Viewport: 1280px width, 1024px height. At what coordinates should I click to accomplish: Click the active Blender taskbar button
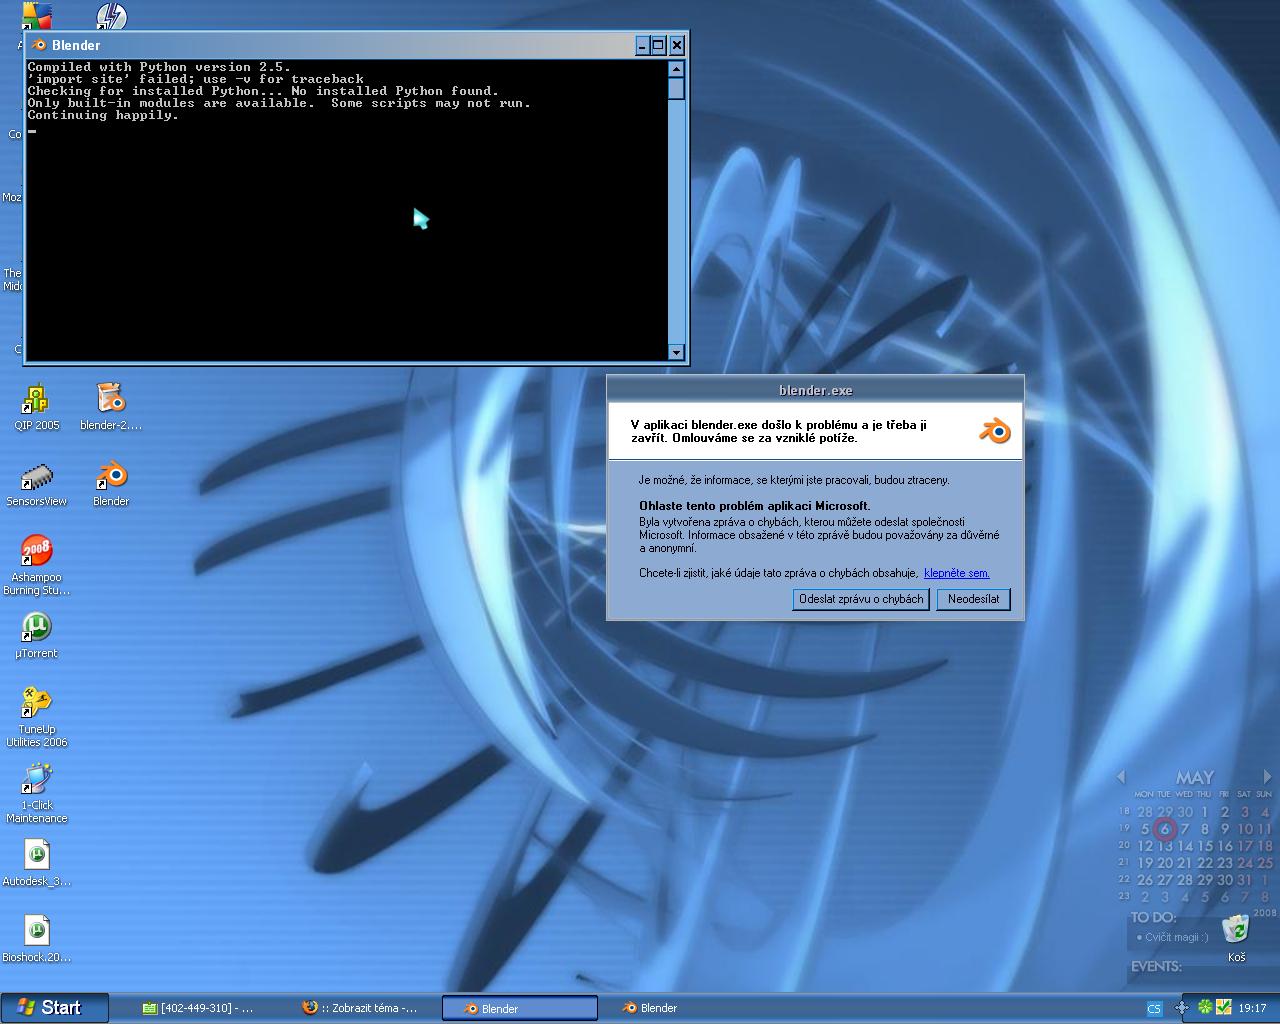pos(520,1008)
